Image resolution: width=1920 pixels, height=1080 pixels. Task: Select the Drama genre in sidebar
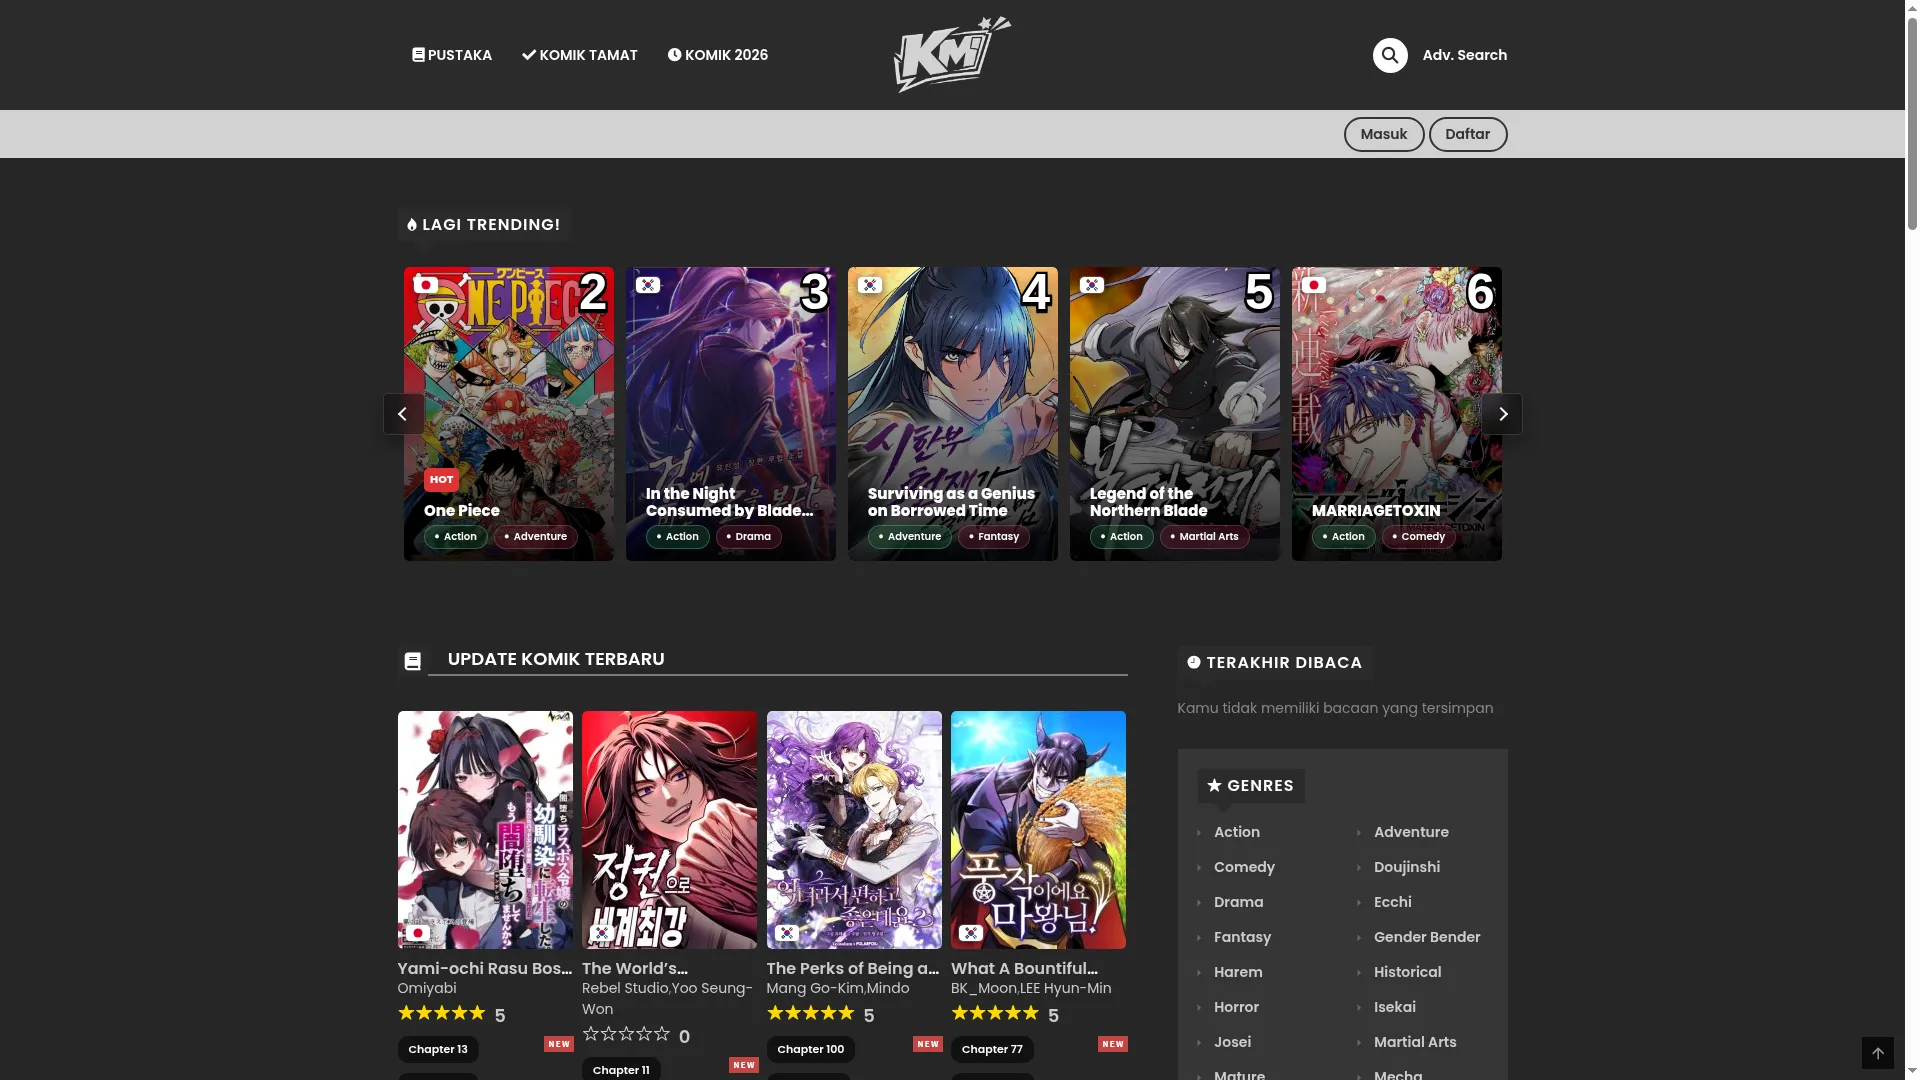[x=1238, y=902]
